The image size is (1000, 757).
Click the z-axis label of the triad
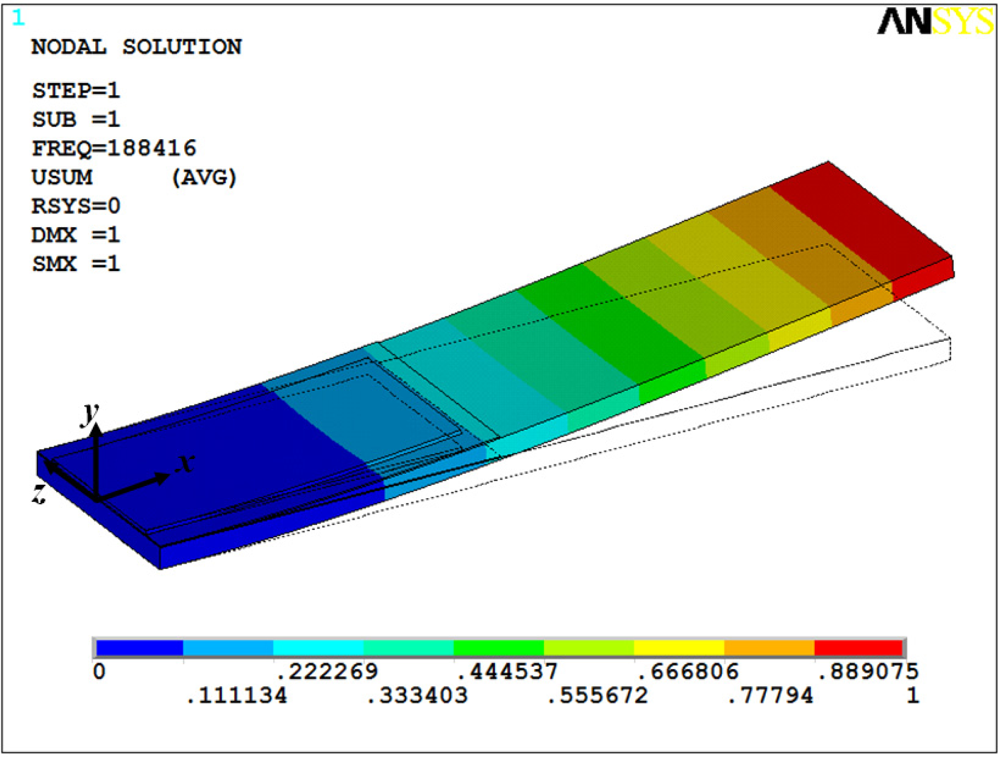tap(39, 493)
